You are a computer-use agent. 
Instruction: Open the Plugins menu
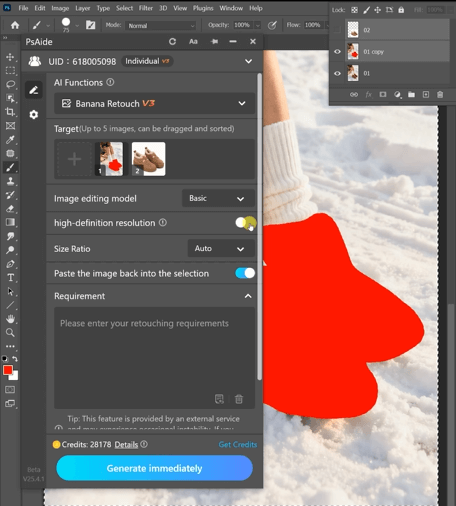click(203, 8)
